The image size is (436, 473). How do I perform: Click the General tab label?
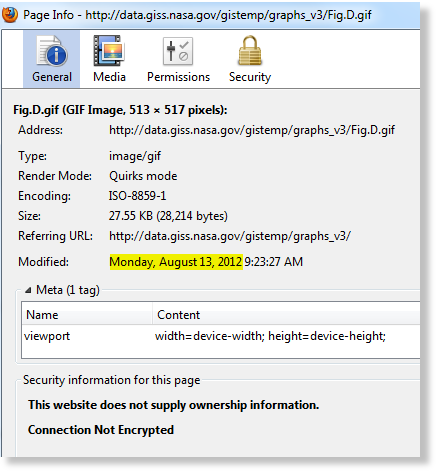[52, 77]
